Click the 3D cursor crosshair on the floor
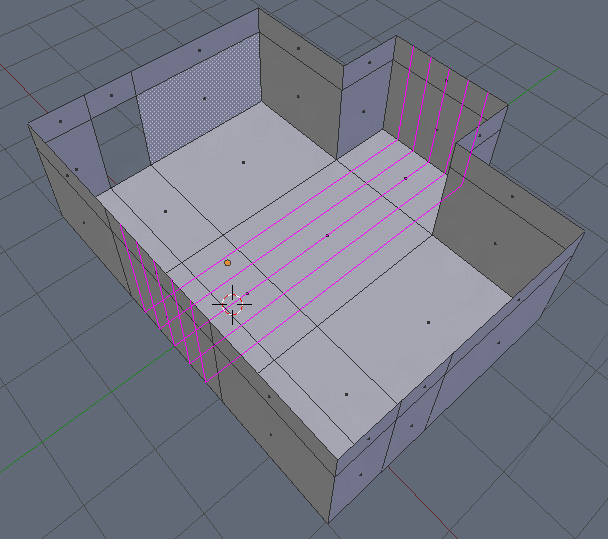Screen dimensions: 608x539 pos(232,304)
